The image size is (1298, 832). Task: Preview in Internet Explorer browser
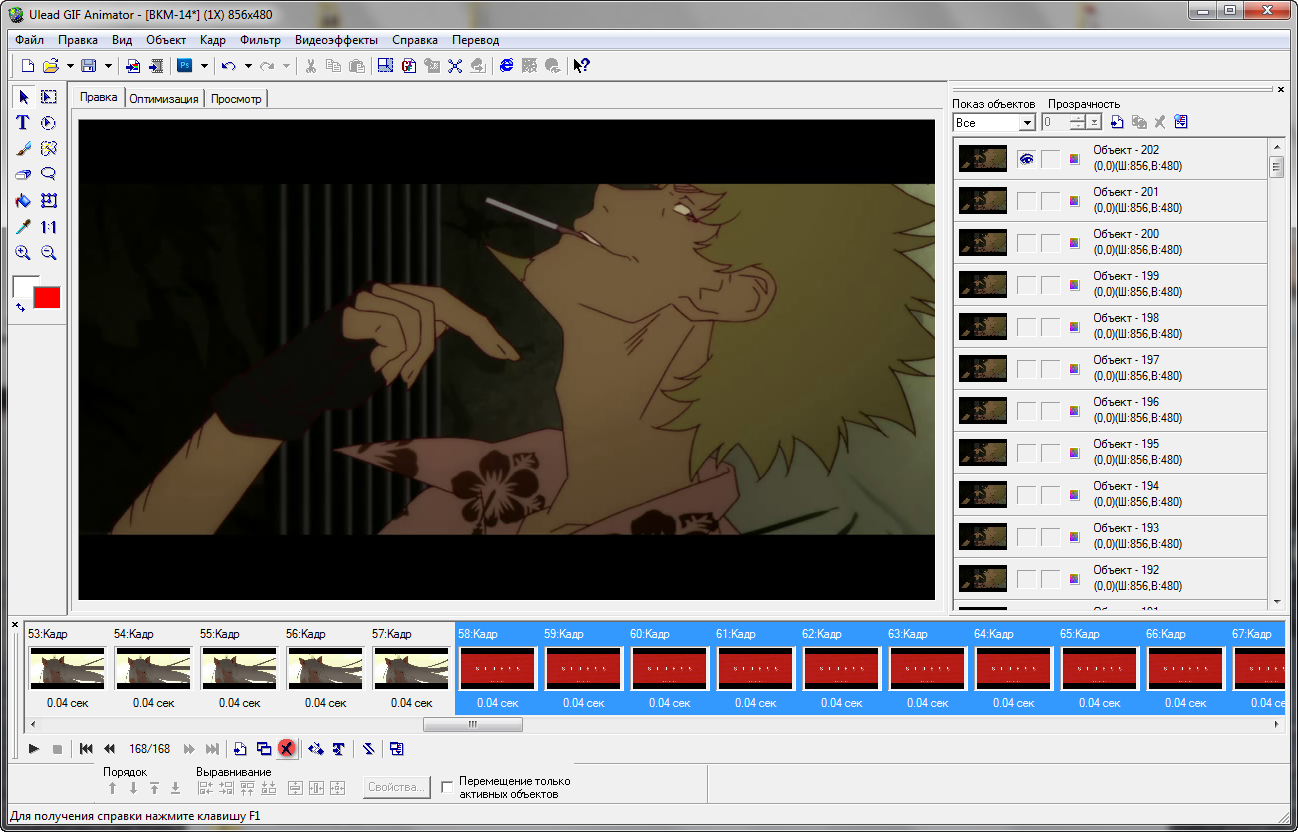point(507,66)
